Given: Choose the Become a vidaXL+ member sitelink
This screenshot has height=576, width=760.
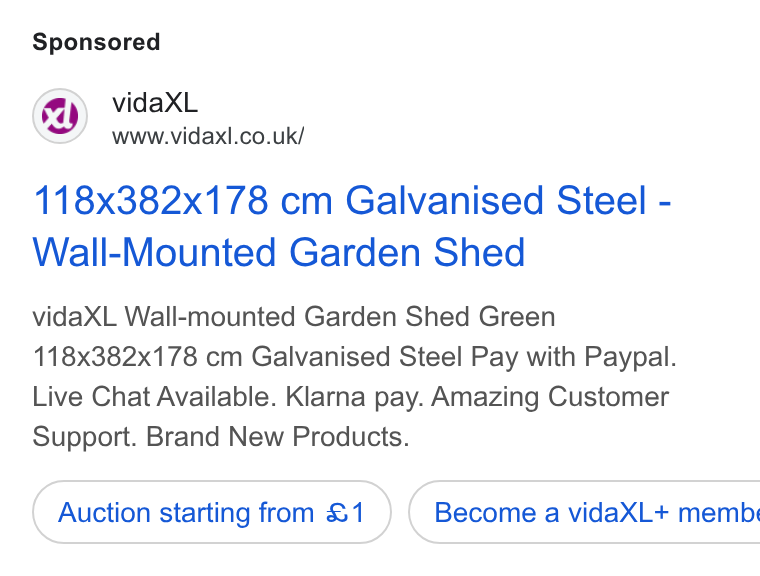Looking at the screenshot, I should (585, 512).
